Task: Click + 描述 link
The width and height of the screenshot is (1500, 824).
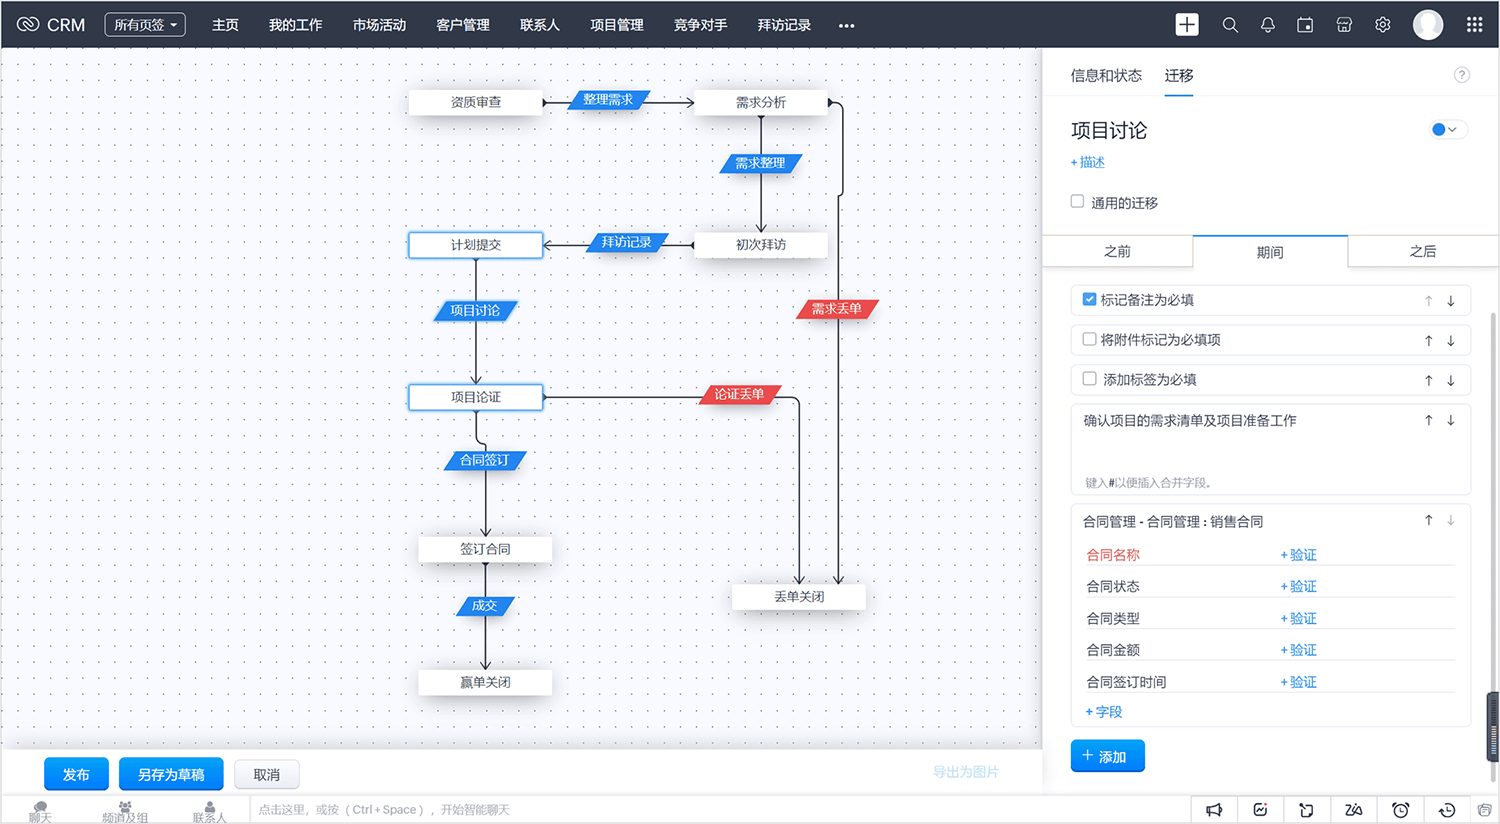Action: 1088,162
